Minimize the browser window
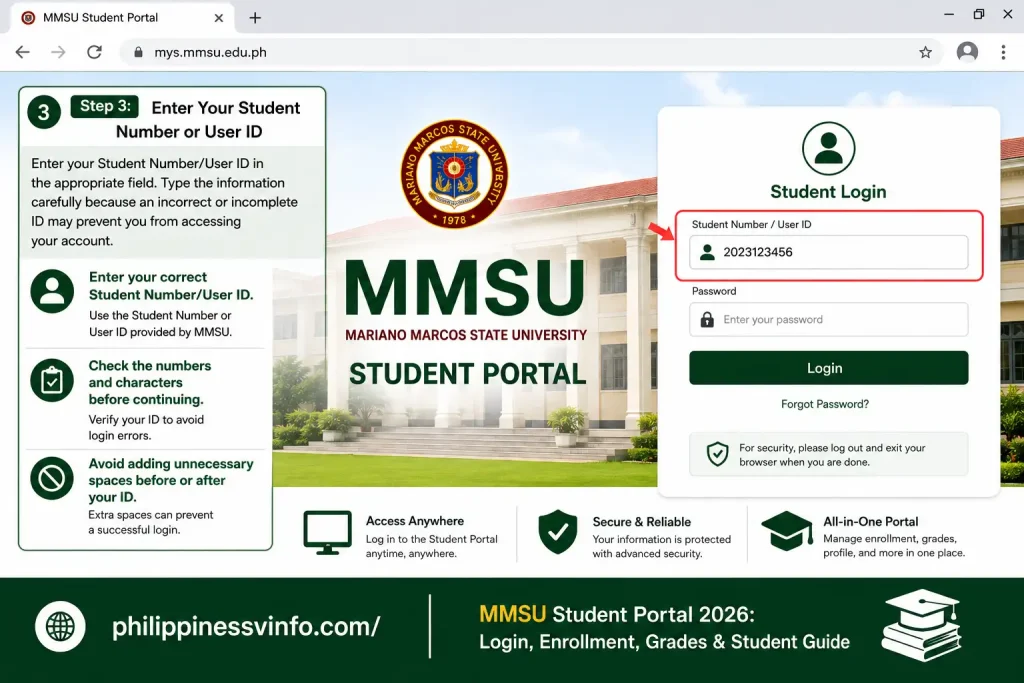The width and height of the screenshot is (1024, 683). pos(949,14)
